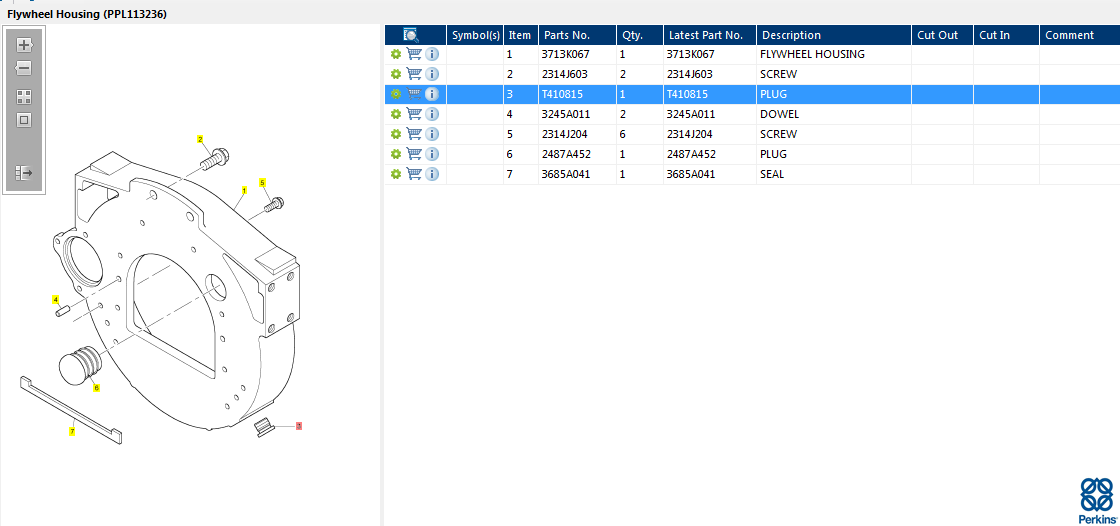This screenshot has height=526, width=1120.
Task: Select callout 1 on the diagram
Action: 244,191
